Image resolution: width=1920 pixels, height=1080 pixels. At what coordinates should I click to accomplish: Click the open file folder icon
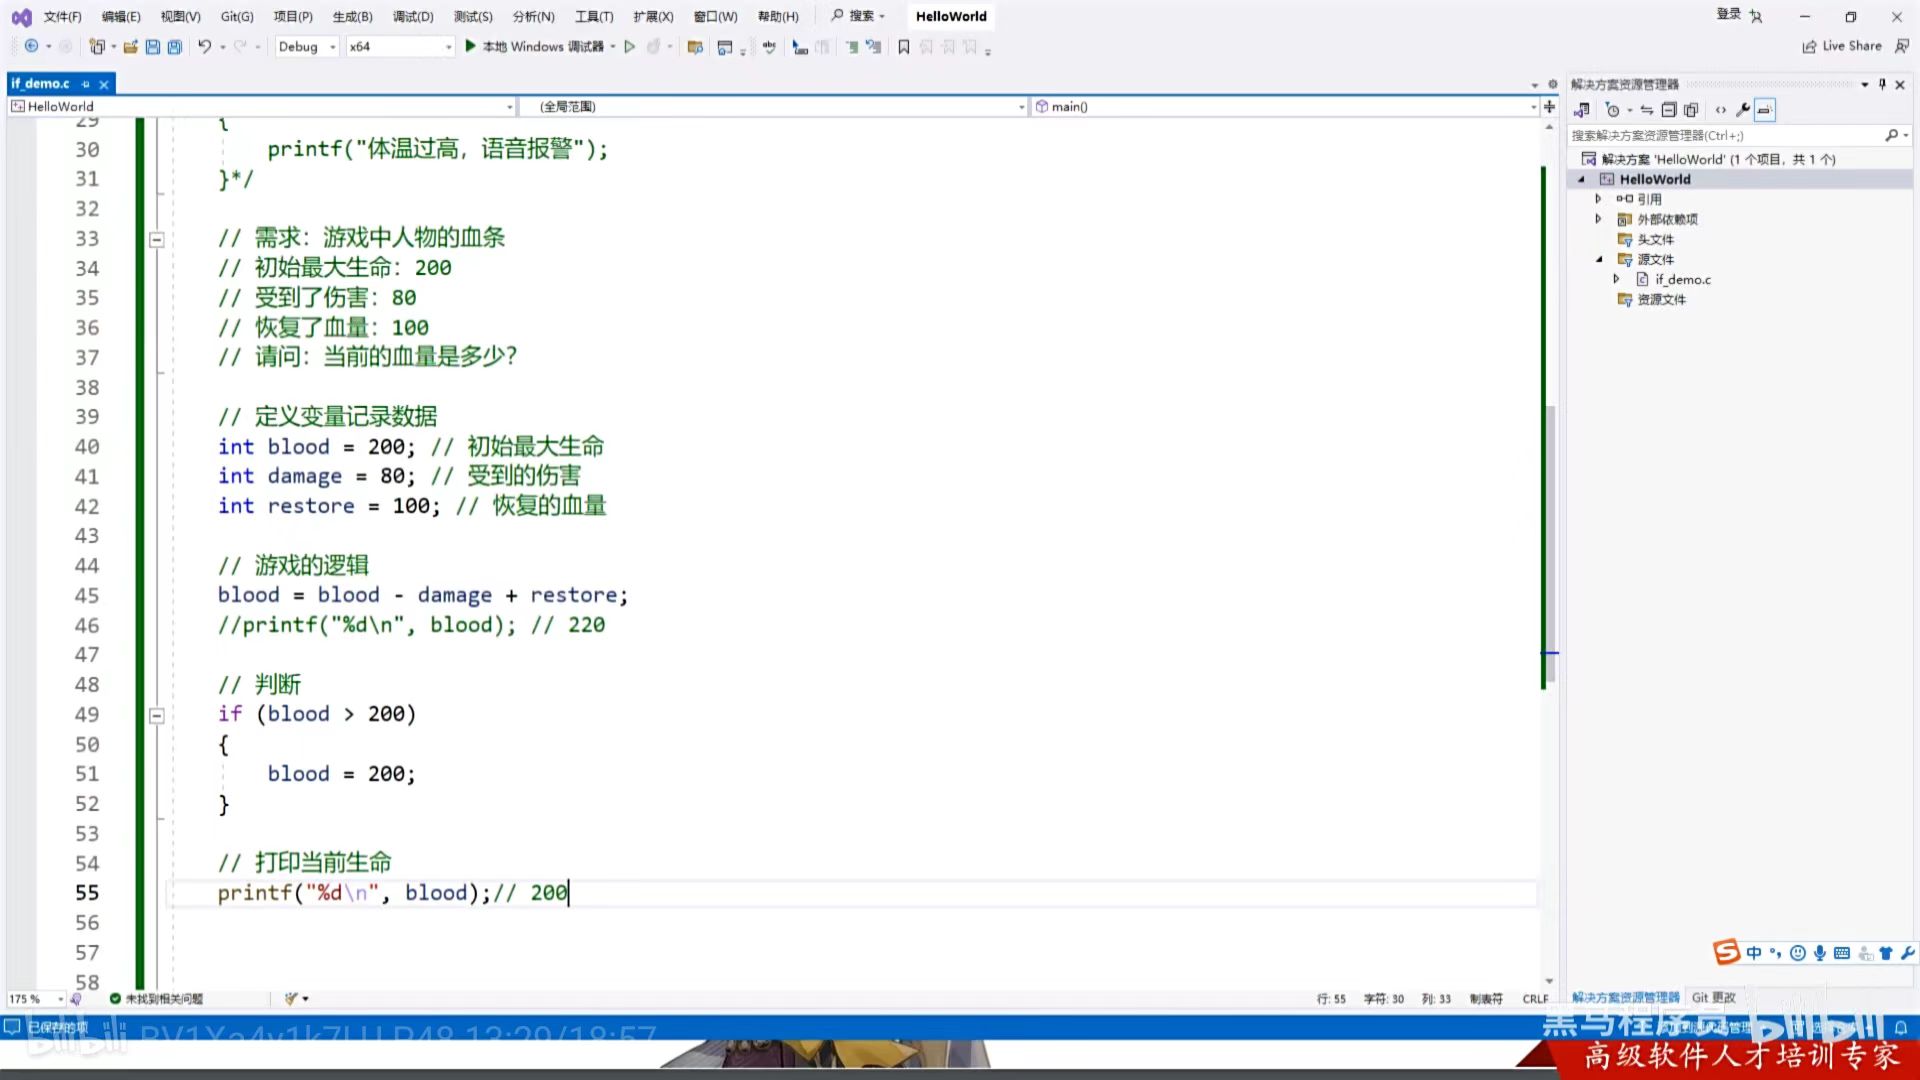(130, 46)
